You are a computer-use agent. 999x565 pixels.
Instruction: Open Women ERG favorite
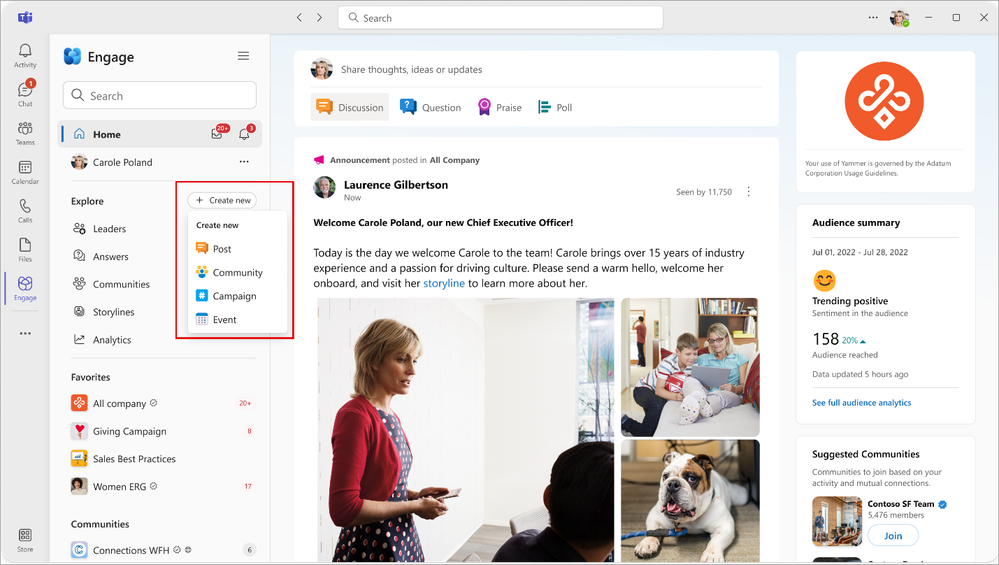click(162, 487)
